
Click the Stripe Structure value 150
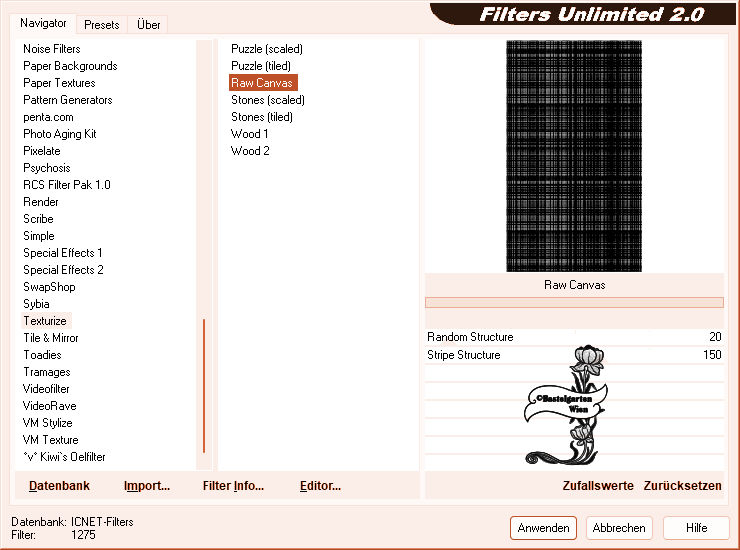coord(712,355)
